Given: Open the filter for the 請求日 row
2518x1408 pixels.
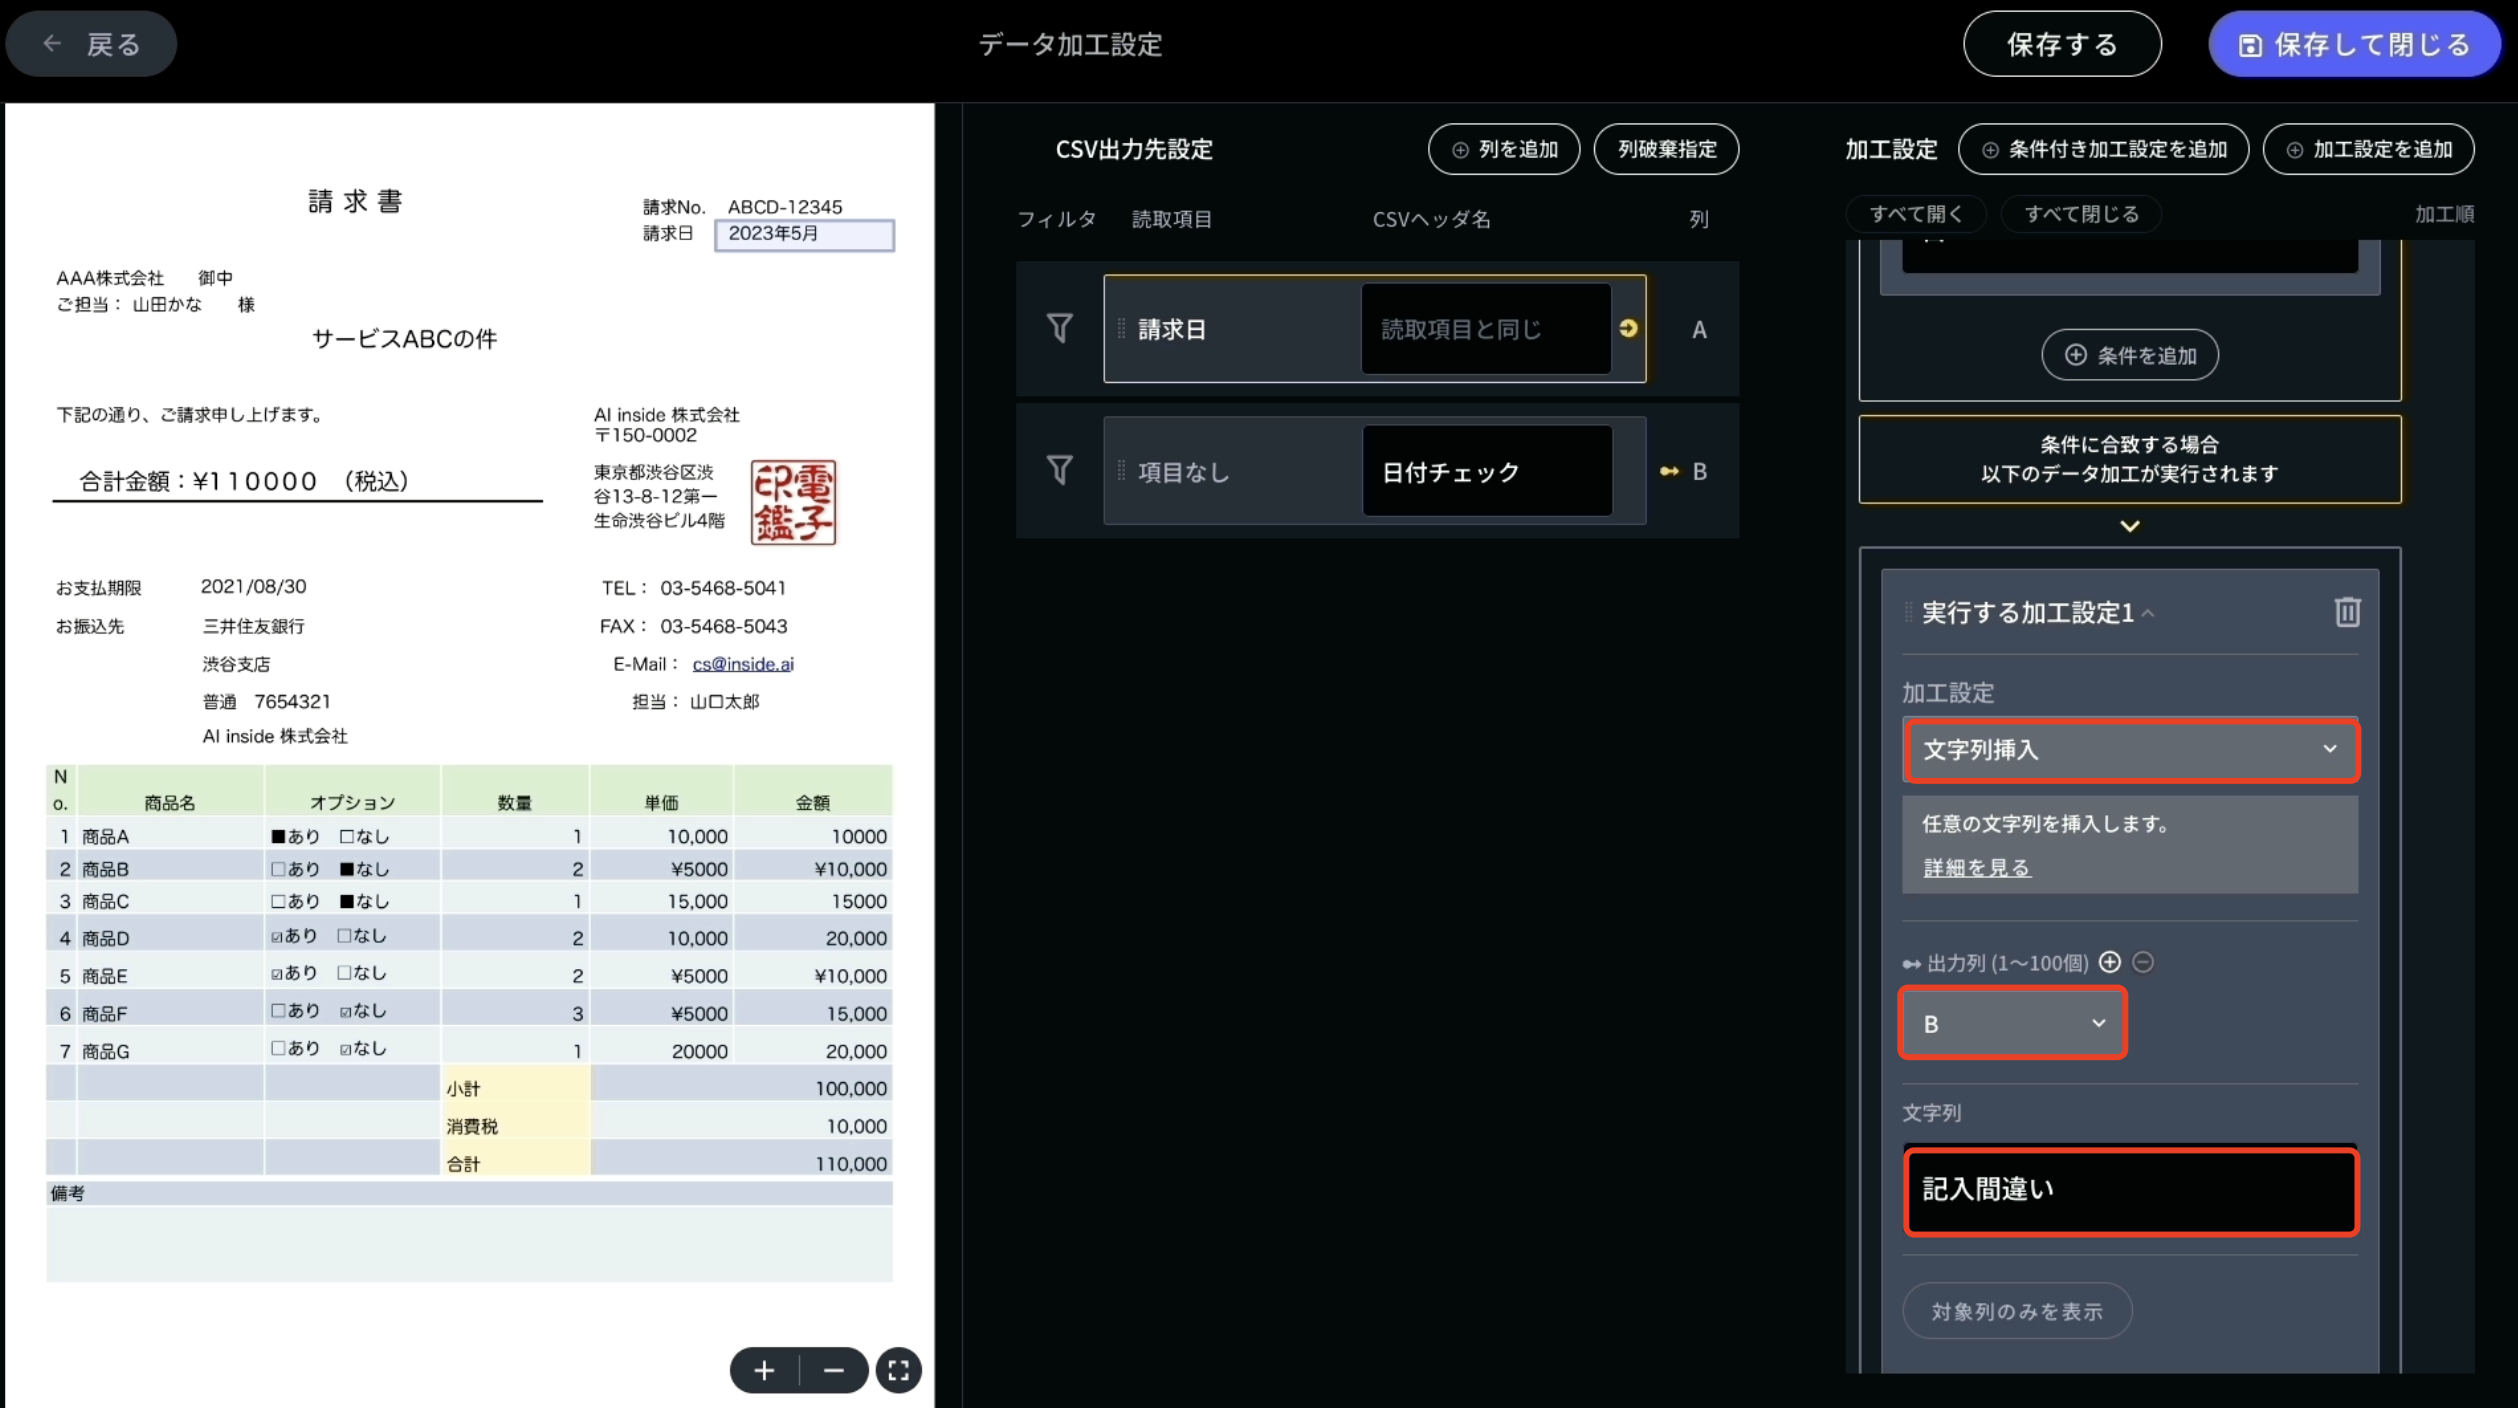Looking at the screenshot, I should (x=1058, y=328).
